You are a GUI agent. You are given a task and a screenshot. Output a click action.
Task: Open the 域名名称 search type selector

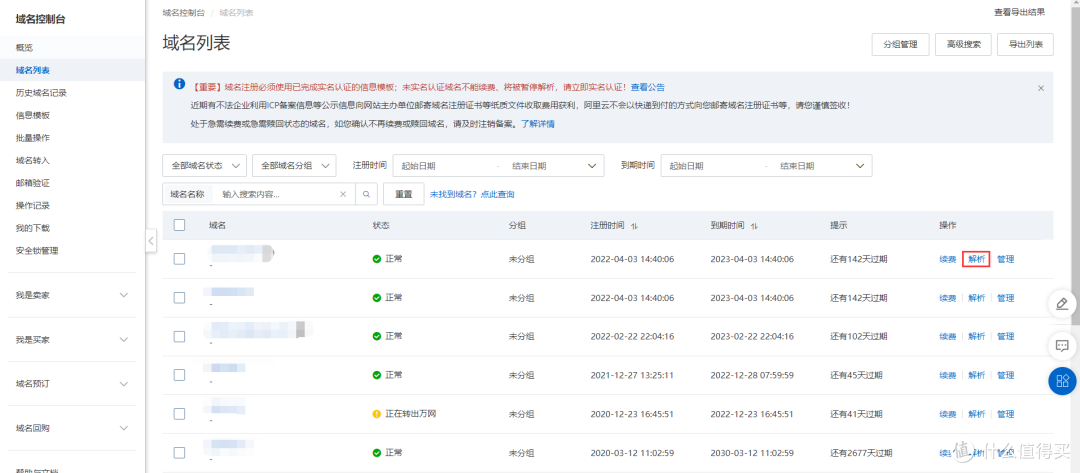[x=187, y=194]
